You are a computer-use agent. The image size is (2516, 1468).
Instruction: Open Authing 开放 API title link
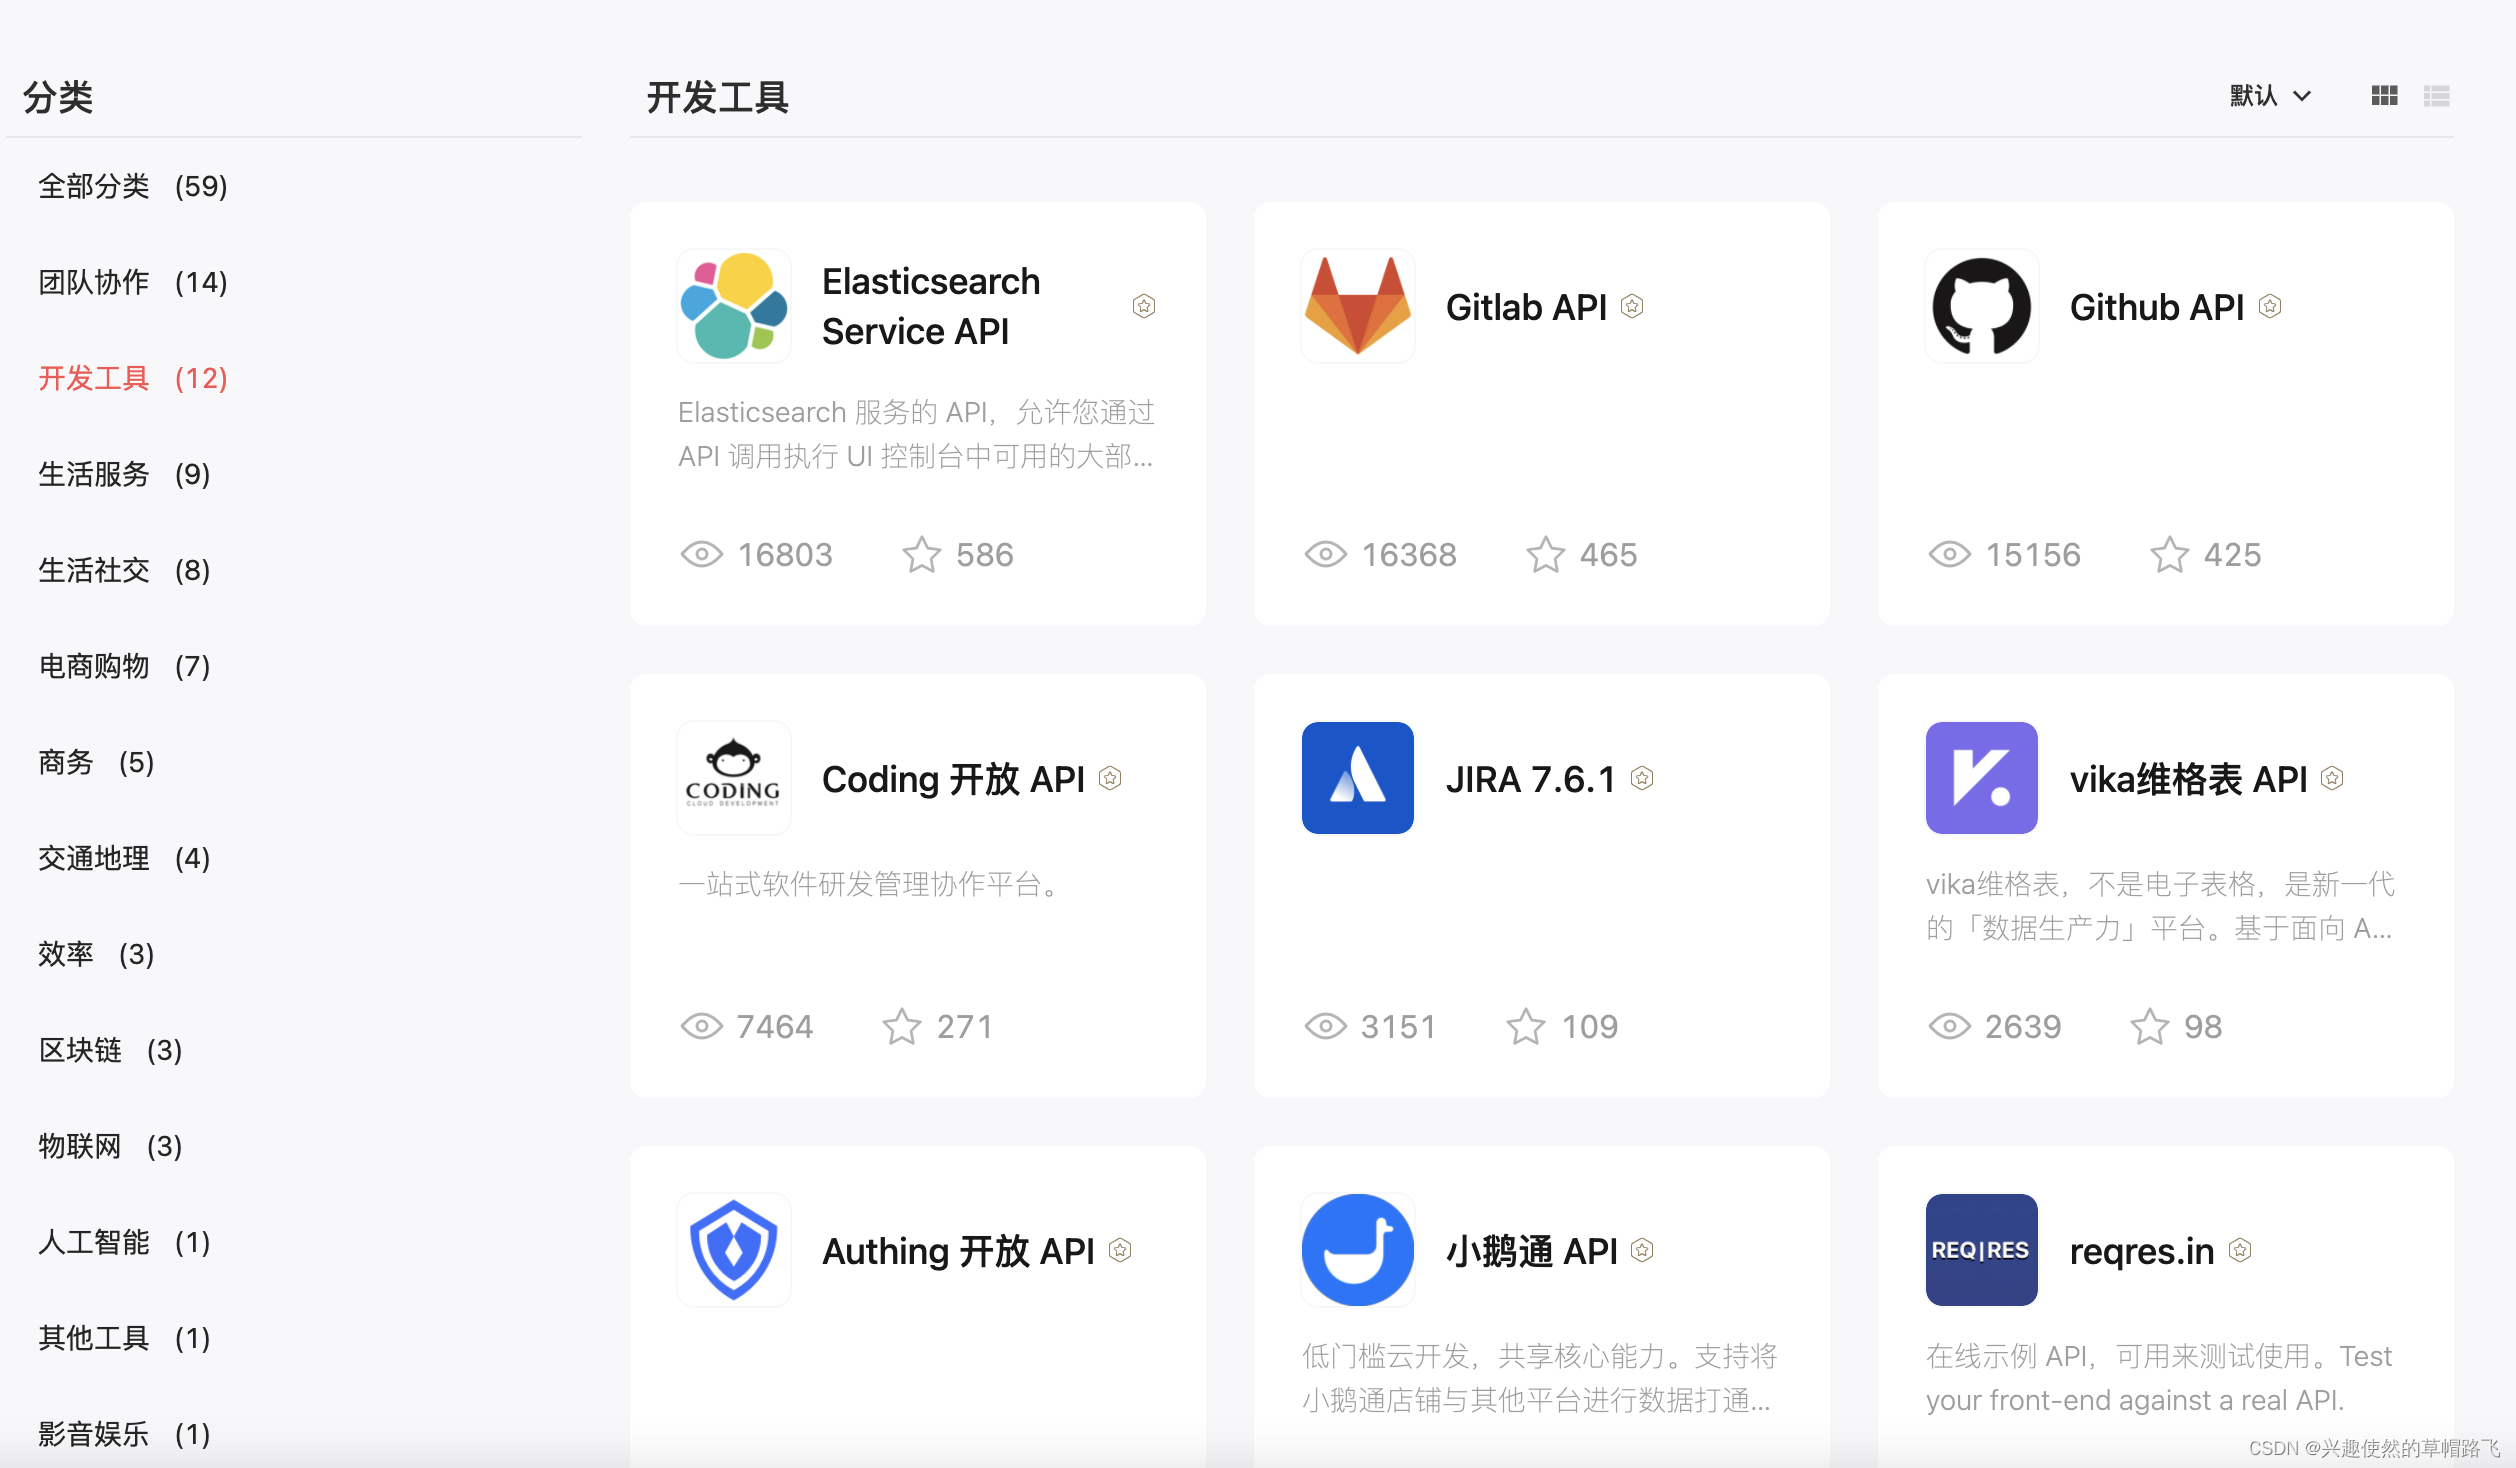[958, 1251]
